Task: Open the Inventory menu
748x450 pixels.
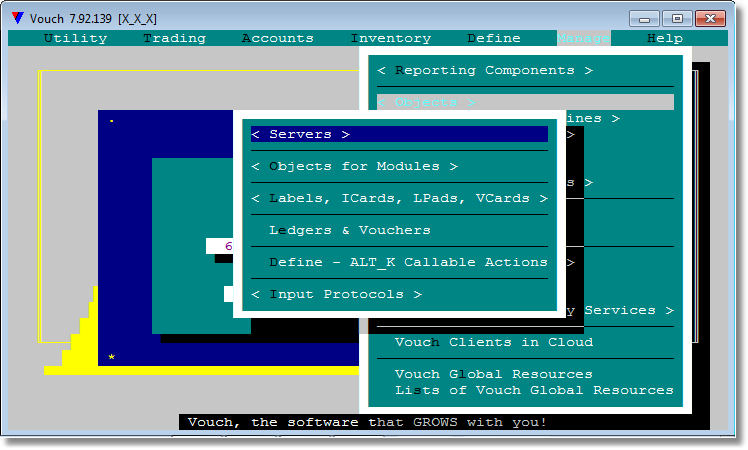Action: pyautogui.click(x=391, y=38)
